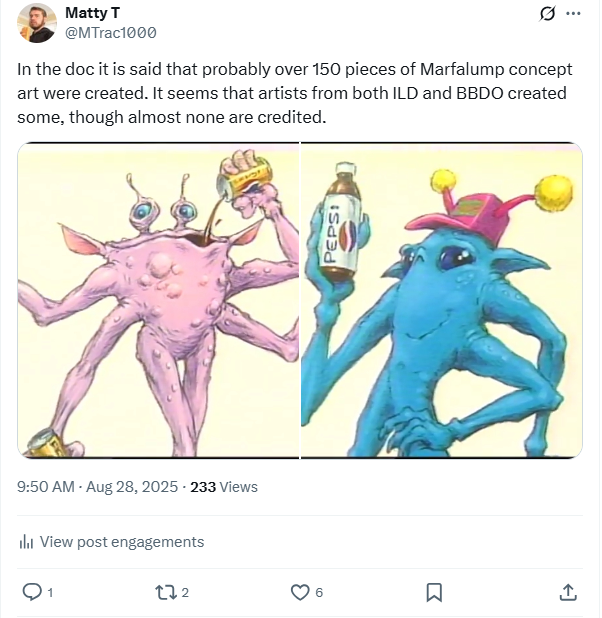
Task: Open View post engagements
Action: [121, 542]
